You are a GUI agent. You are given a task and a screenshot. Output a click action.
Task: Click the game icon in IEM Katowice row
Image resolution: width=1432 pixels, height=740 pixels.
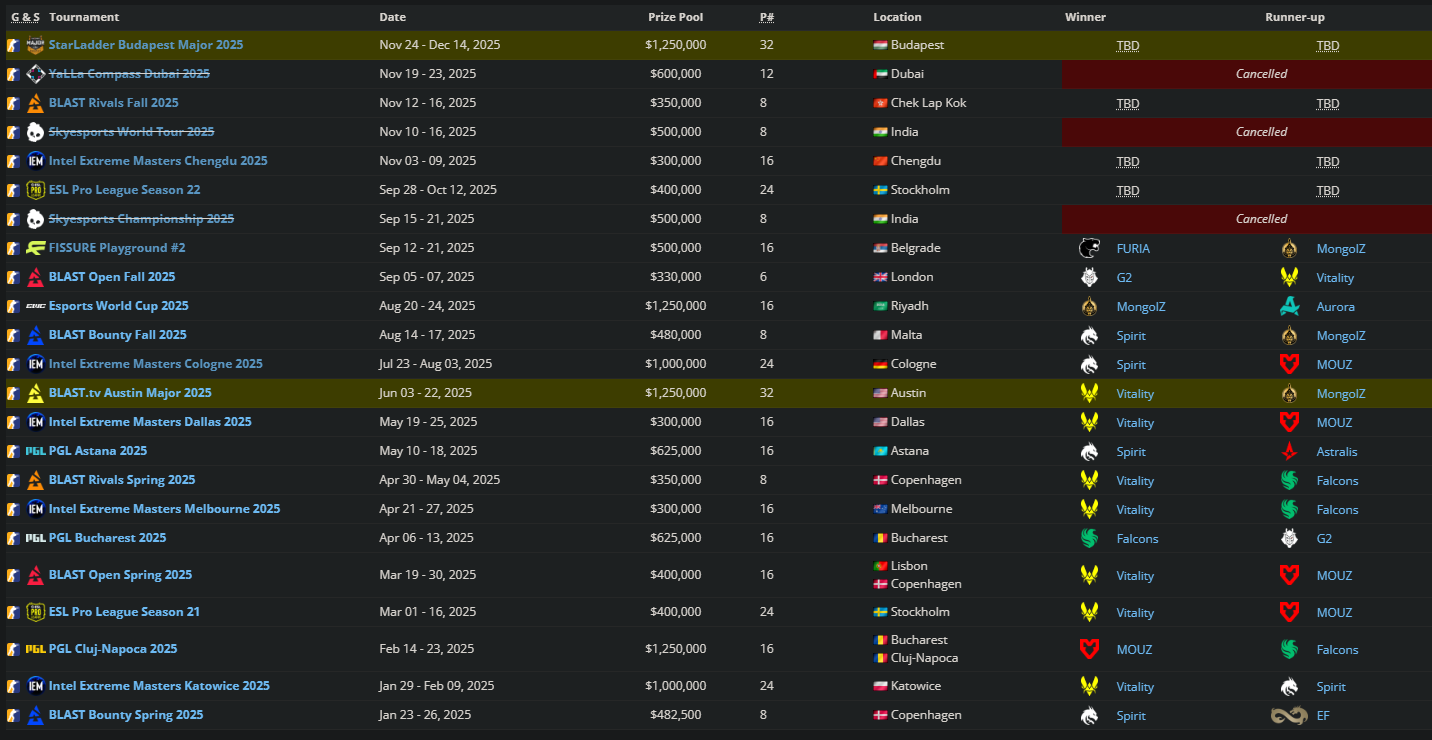coord(13,686)
